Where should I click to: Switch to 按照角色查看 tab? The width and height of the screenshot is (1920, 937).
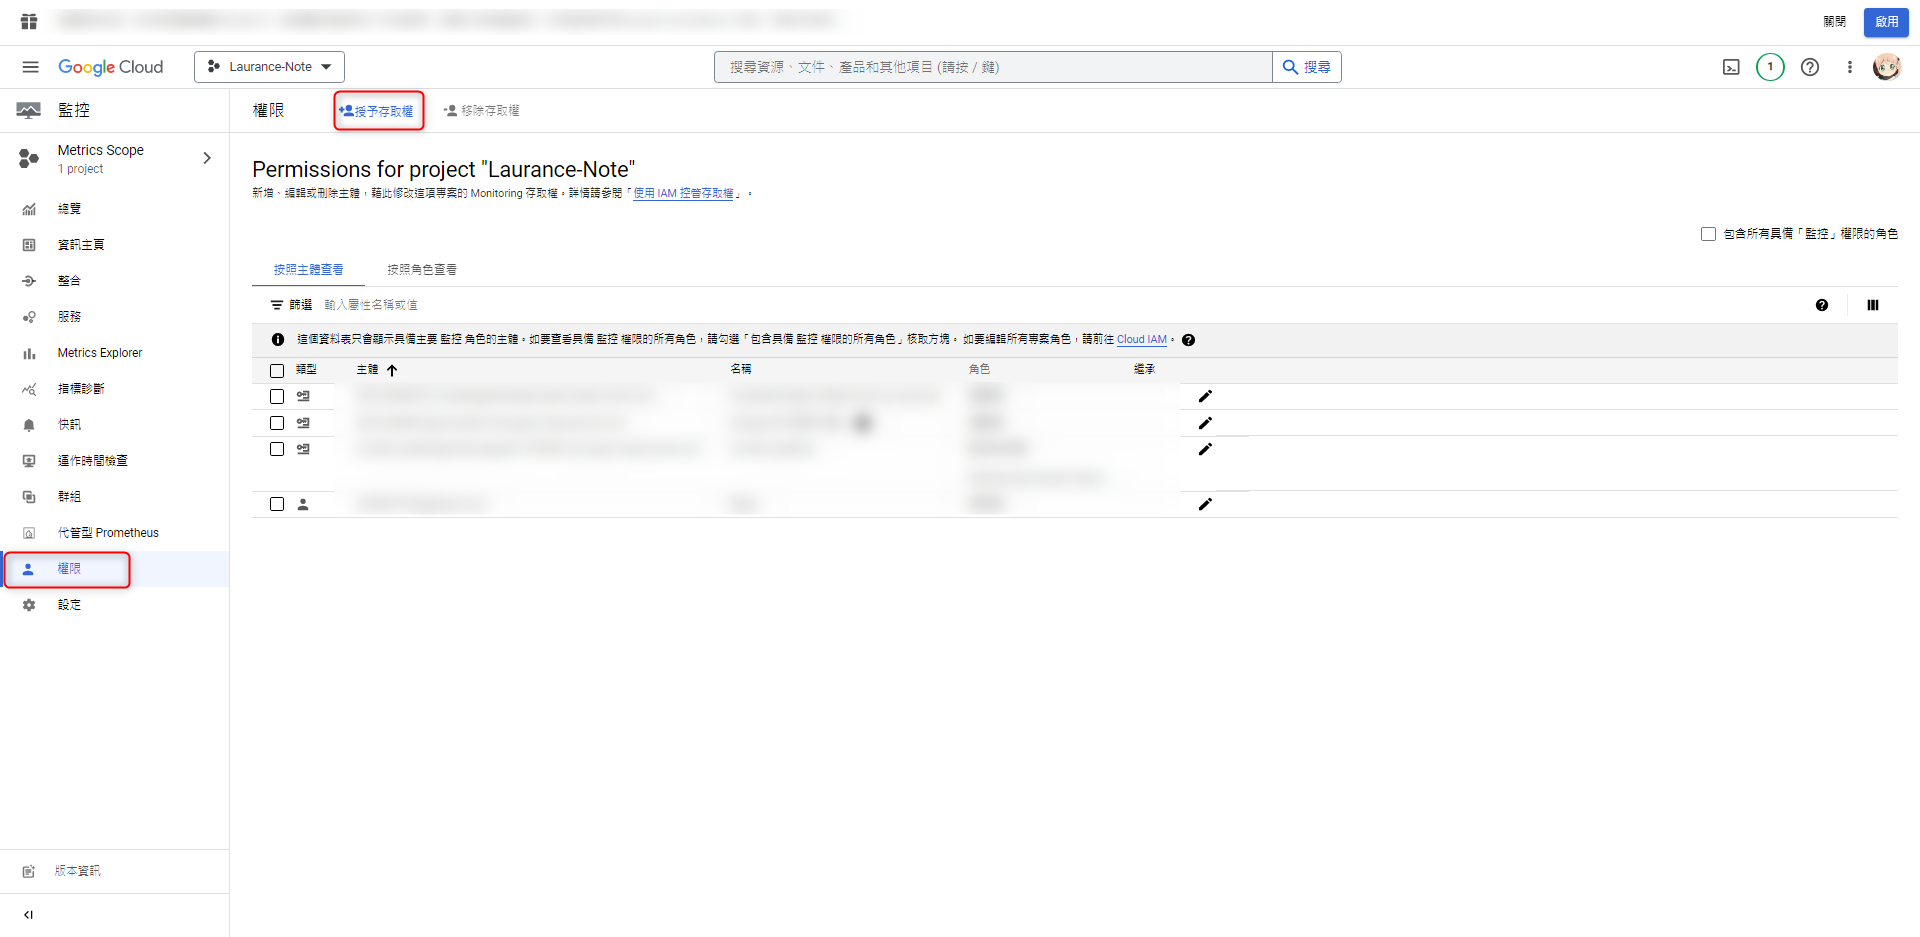click(x=422, y=270)
